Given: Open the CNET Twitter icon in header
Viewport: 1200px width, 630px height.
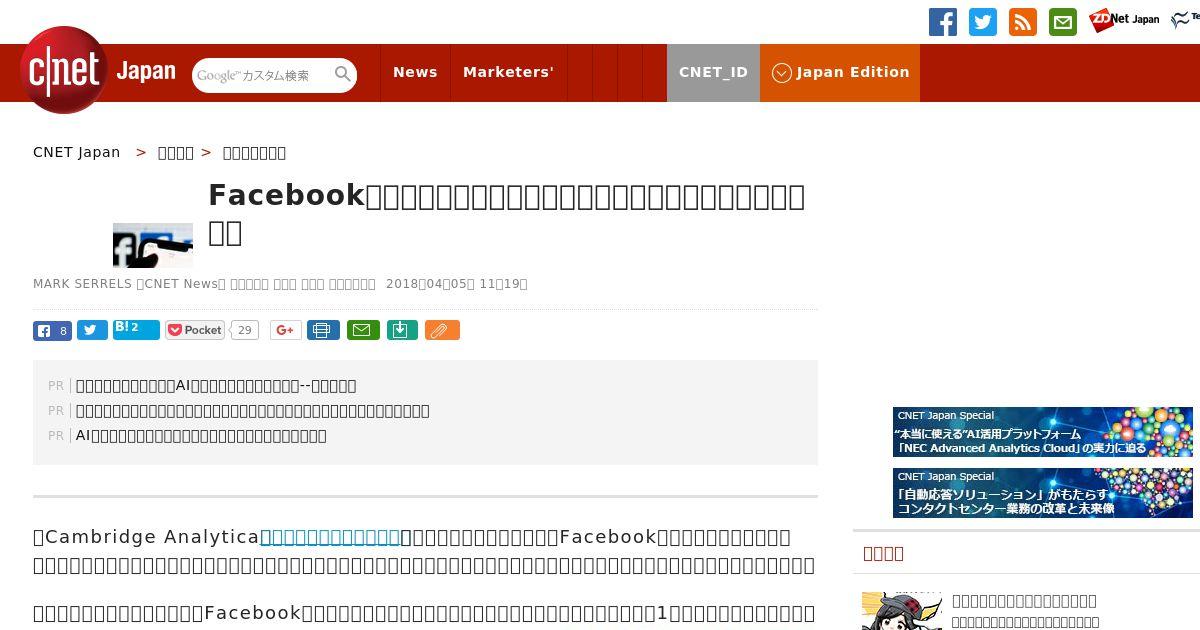Looking at the screenshot, I should pyautogui.click(x=983, y=22).
